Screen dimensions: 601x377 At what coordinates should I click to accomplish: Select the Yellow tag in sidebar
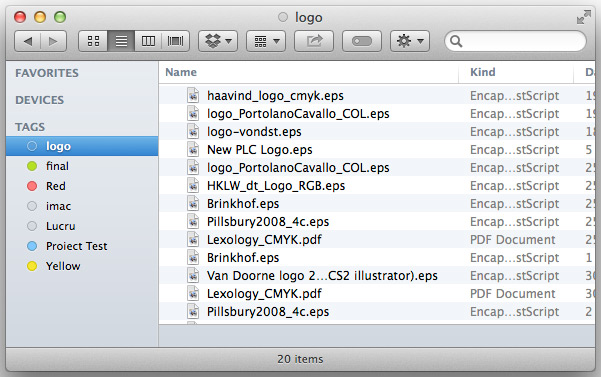[x=82, y=266]
